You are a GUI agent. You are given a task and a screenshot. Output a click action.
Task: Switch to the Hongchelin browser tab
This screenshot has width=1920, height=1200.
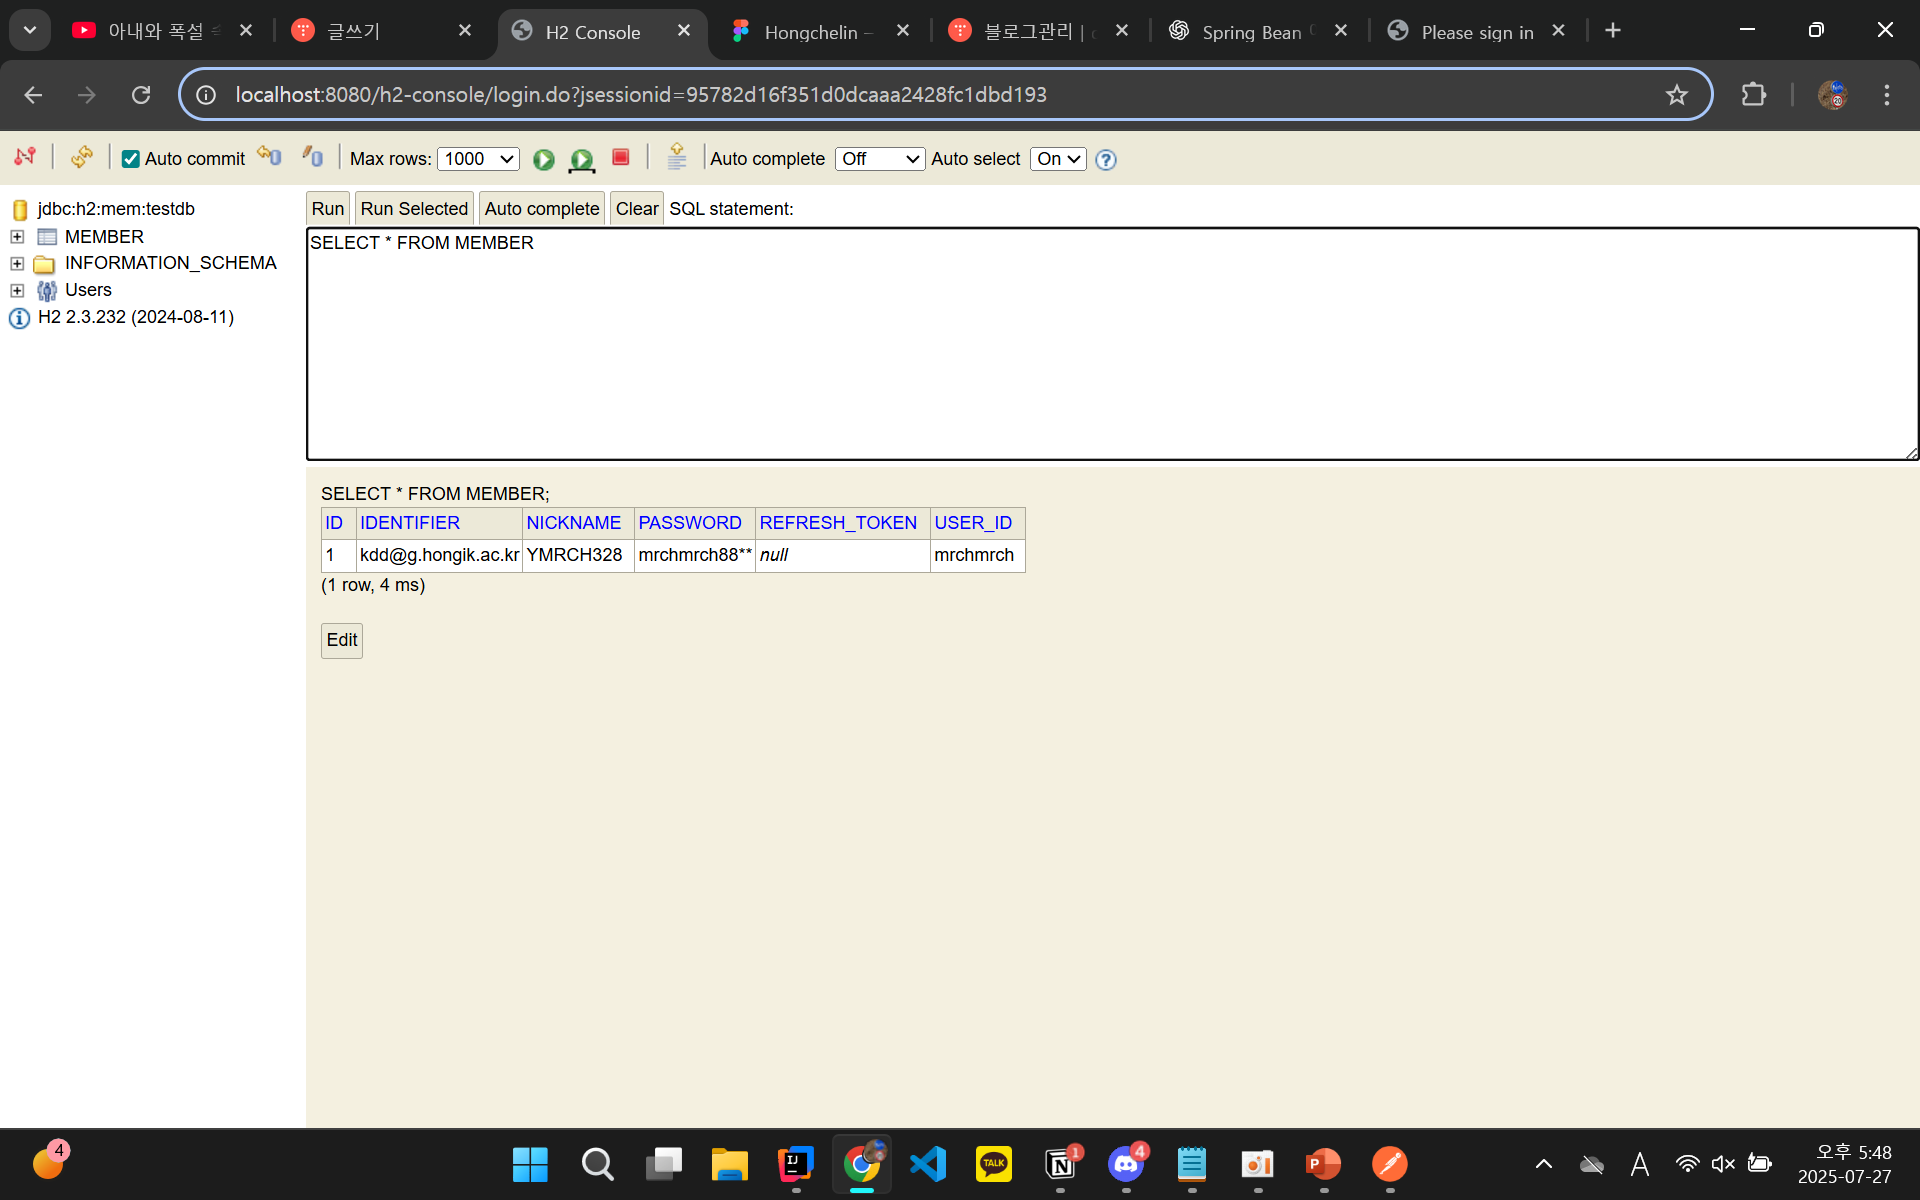pos(810,32)
